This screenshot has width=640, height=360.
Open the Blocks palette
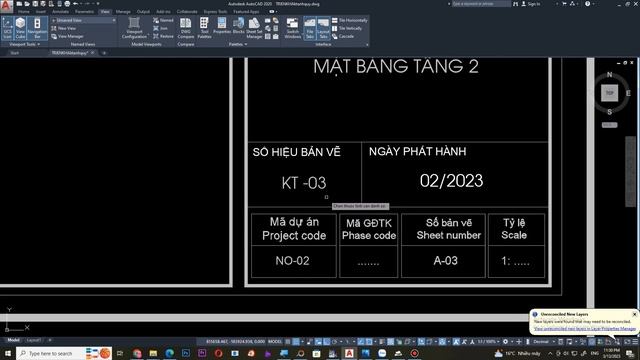[x=238, y=26]
